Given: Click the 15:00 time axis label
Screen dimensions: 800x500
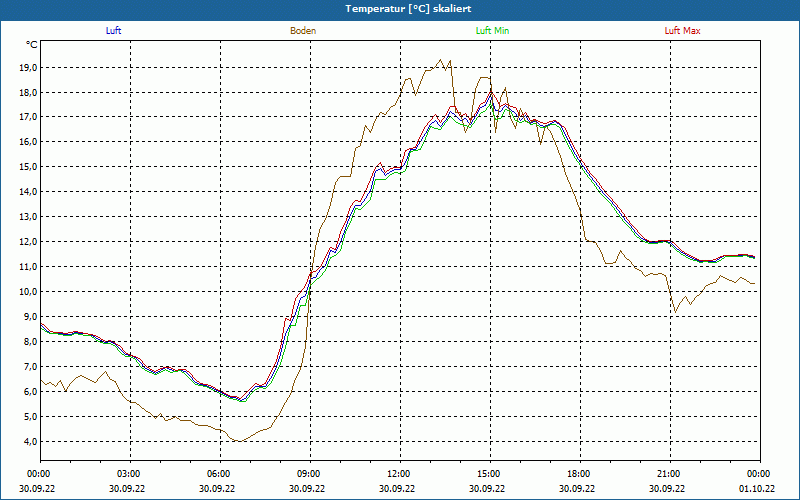Looking at the screenshot, I should click(488, 474).
